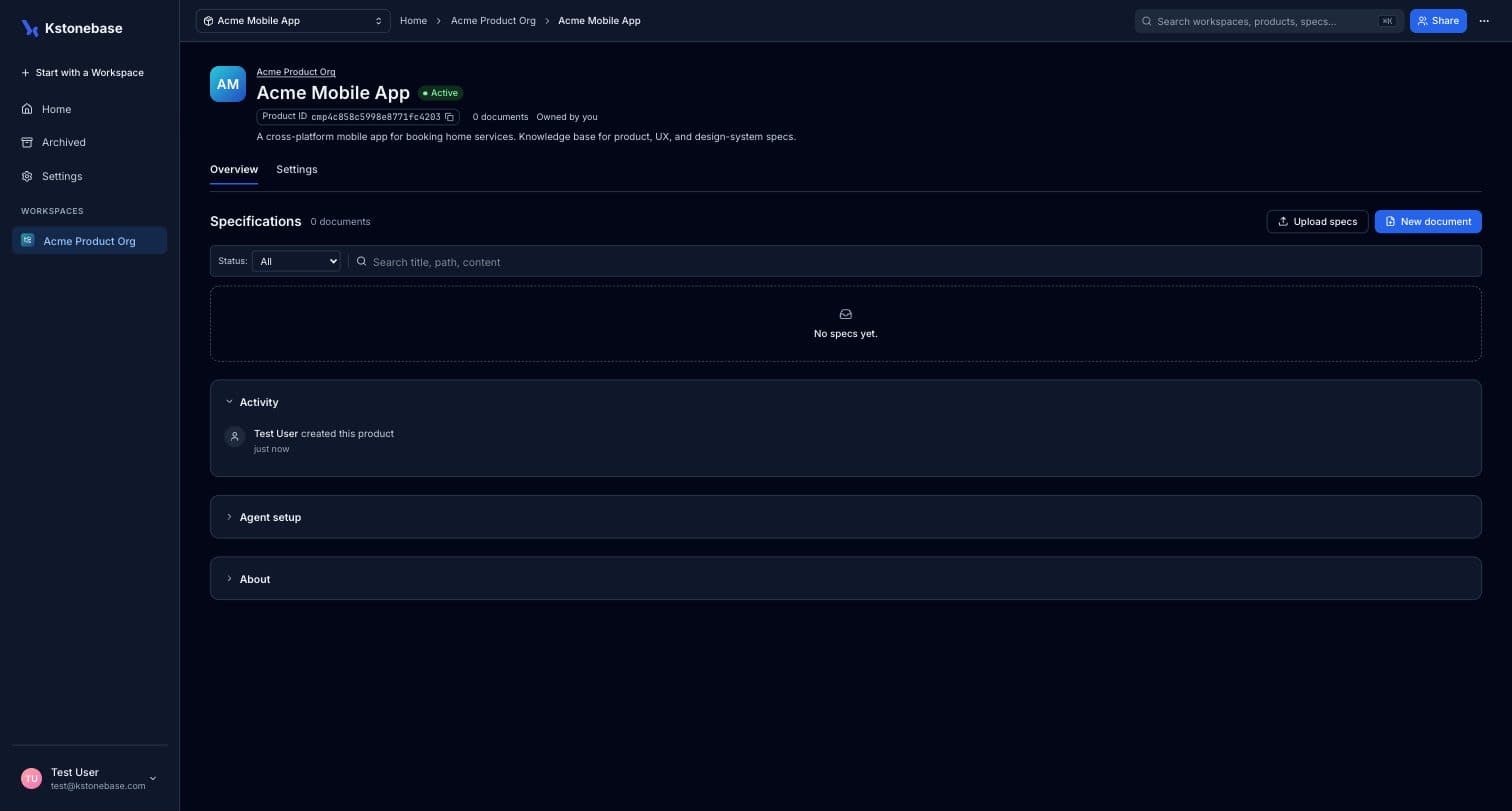Click the Acme Product Org workspace icon
This screenshot has width=1512, height=811.
27,240
